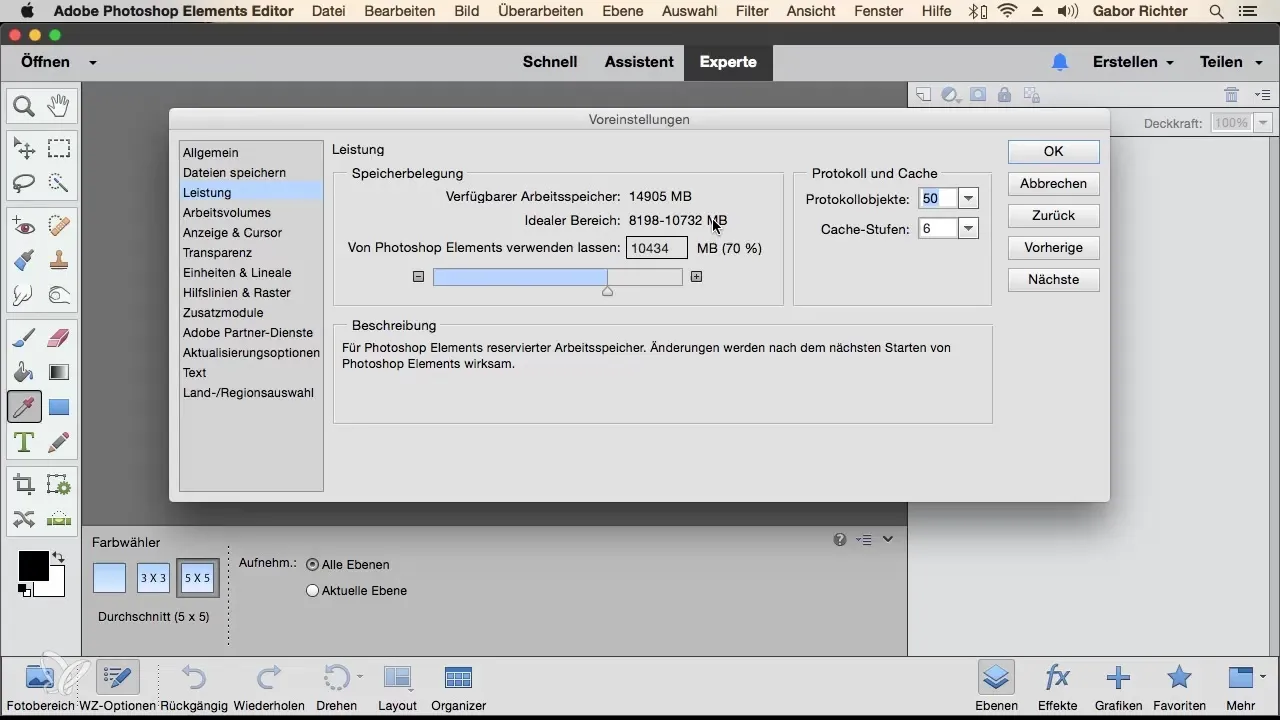
Task: Click the Smart Brush tool
Action: [x=24, y=261]
